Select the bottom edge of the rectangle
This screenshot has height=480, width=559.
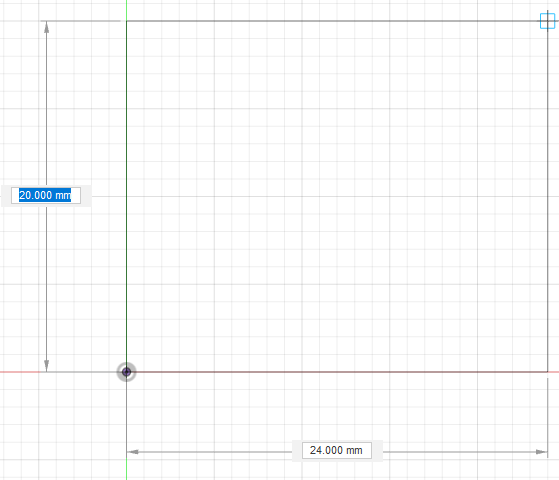337,372
